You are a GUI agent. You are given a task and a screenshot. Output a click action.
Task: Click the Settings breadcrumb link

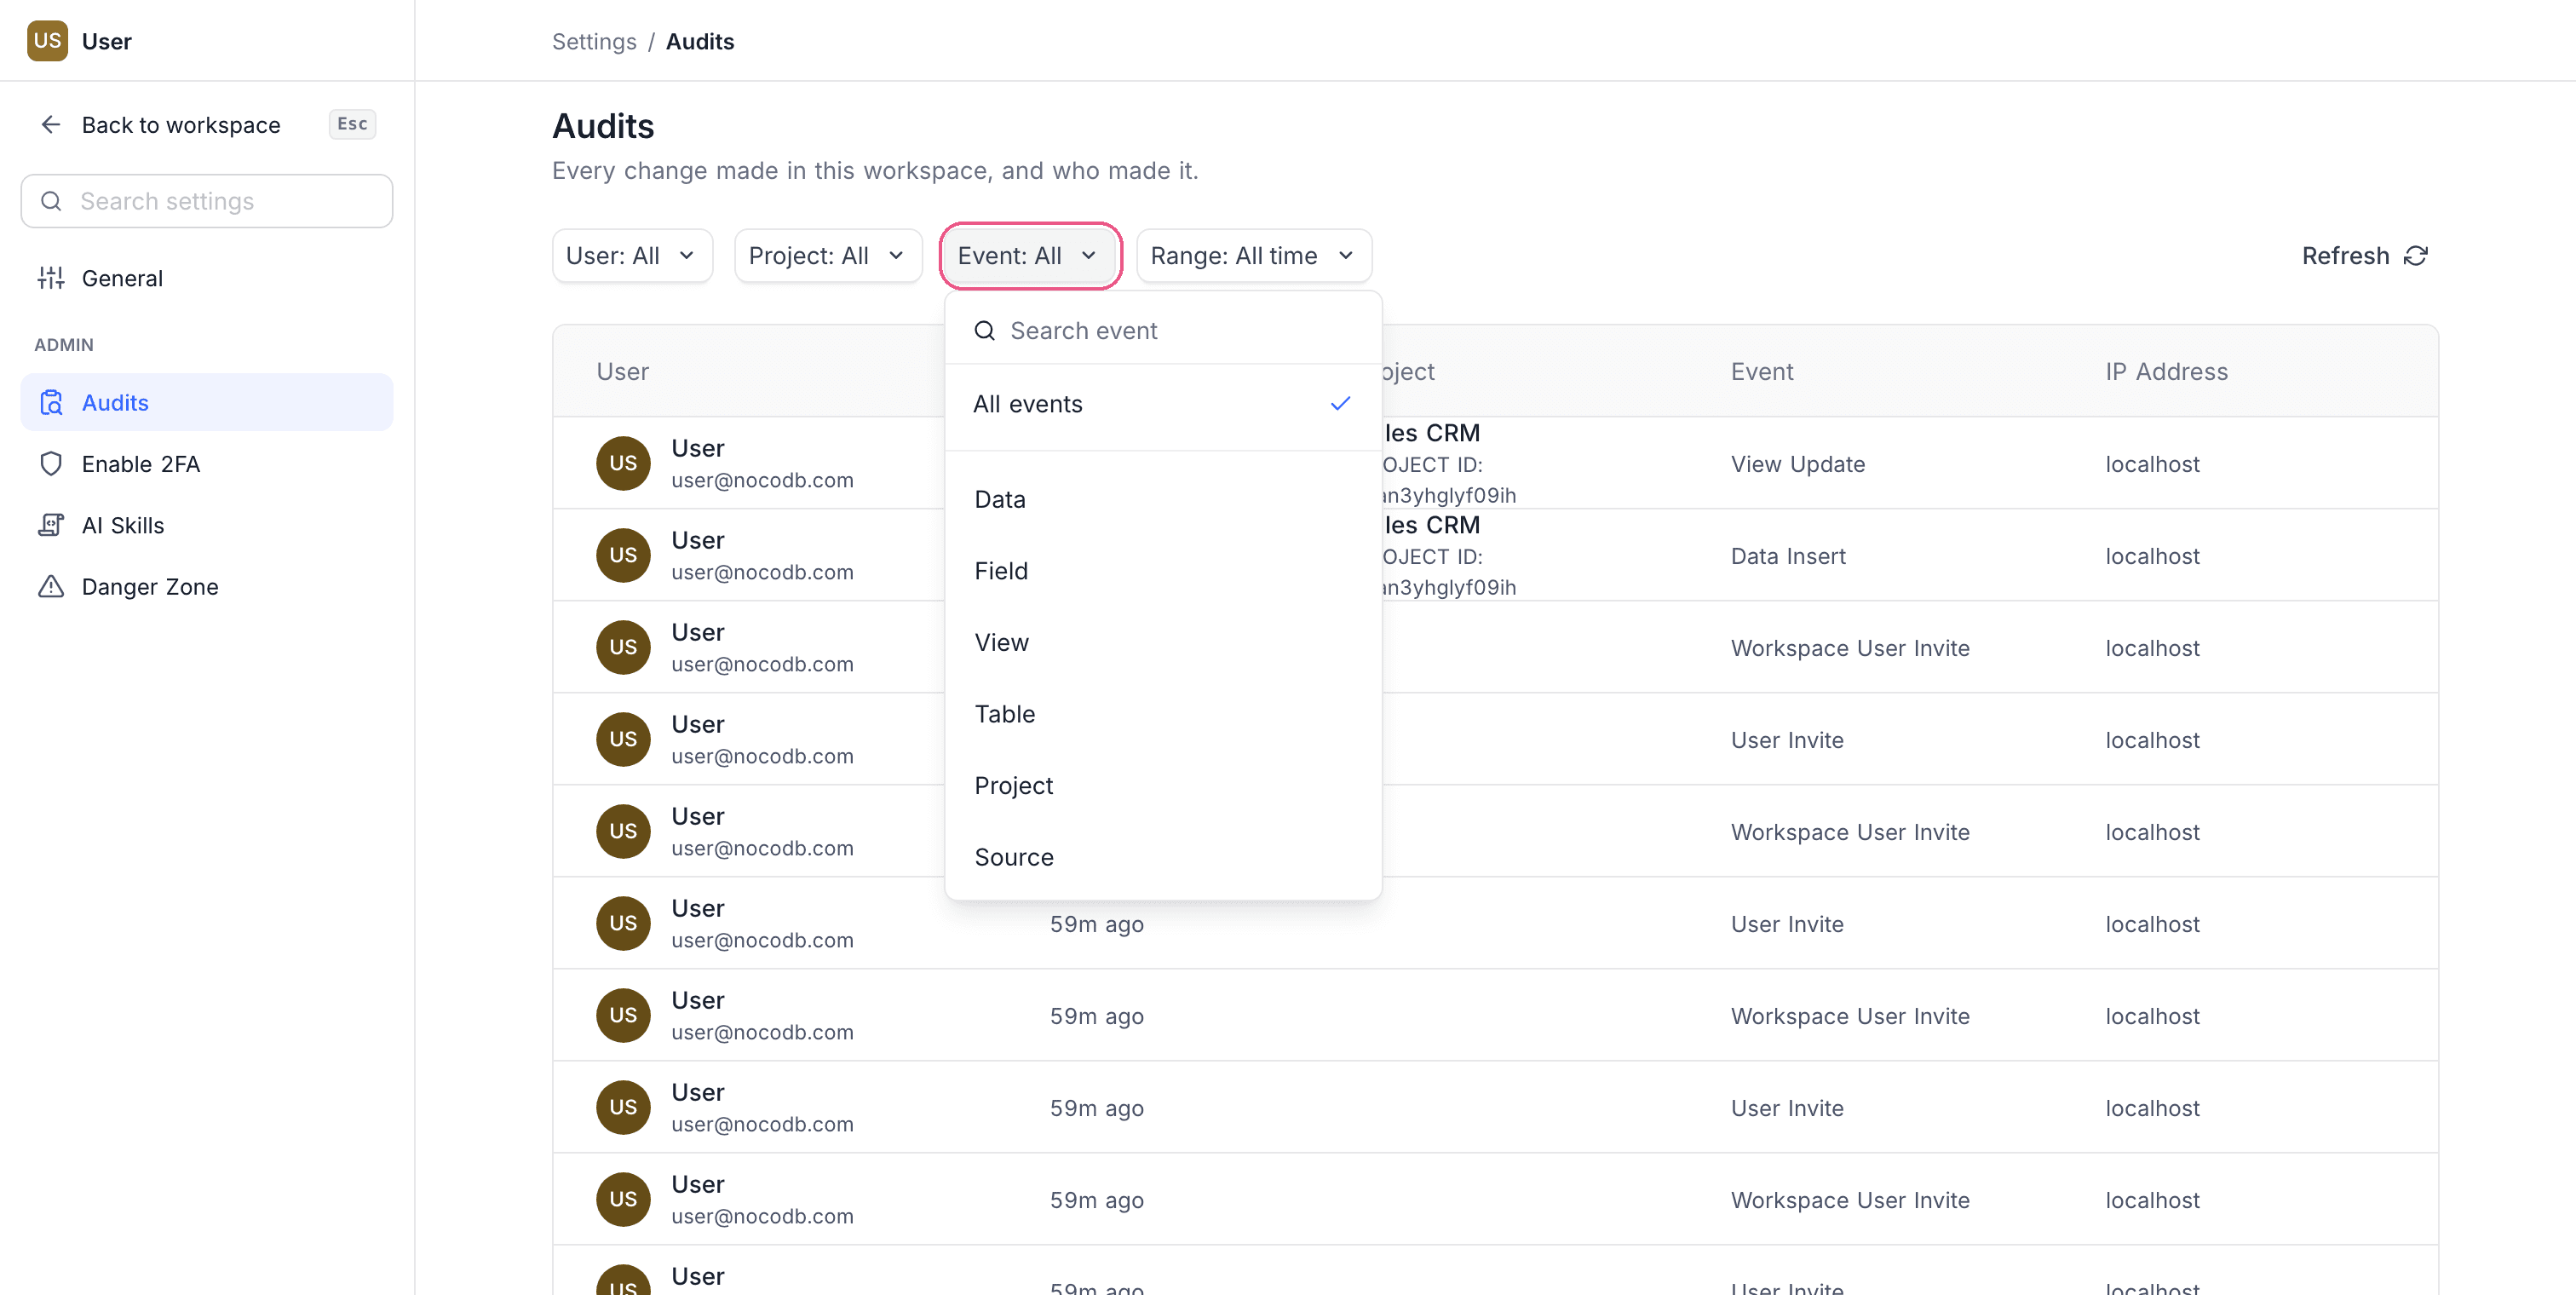594,41
